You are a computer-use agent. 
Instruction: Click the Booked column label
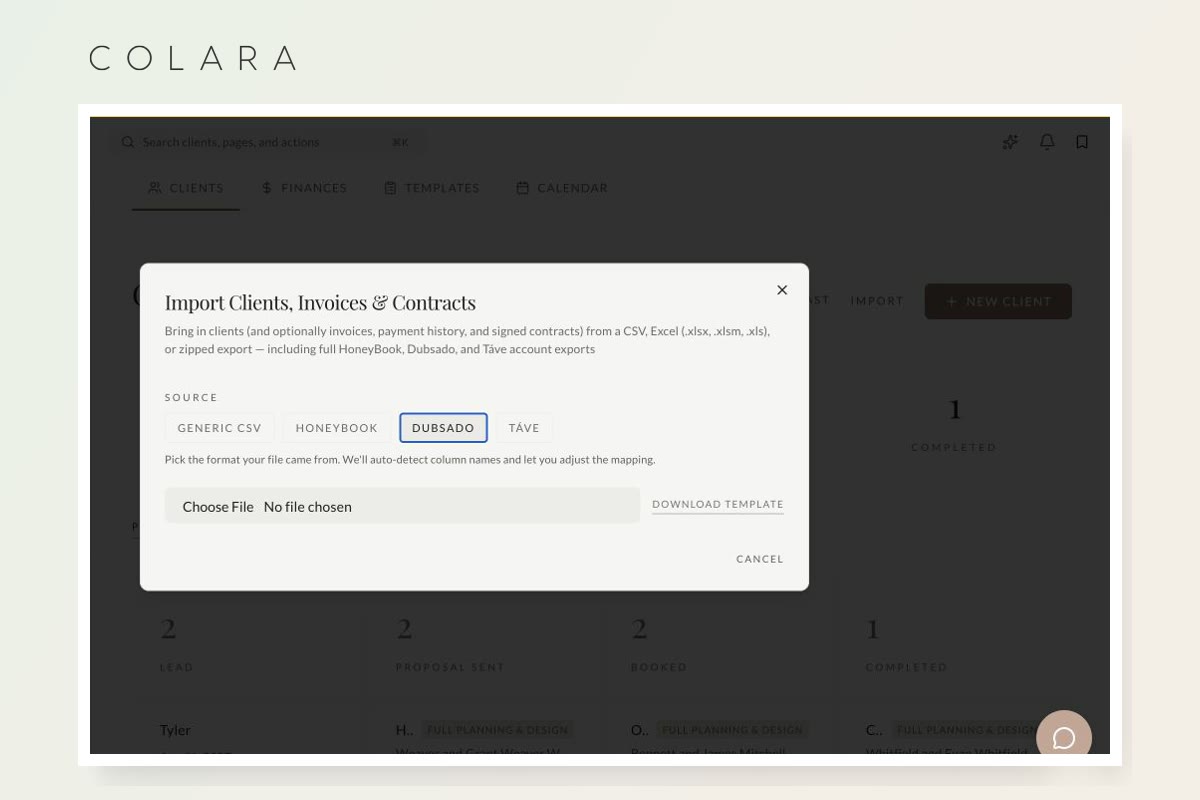[x=659, y=667]
